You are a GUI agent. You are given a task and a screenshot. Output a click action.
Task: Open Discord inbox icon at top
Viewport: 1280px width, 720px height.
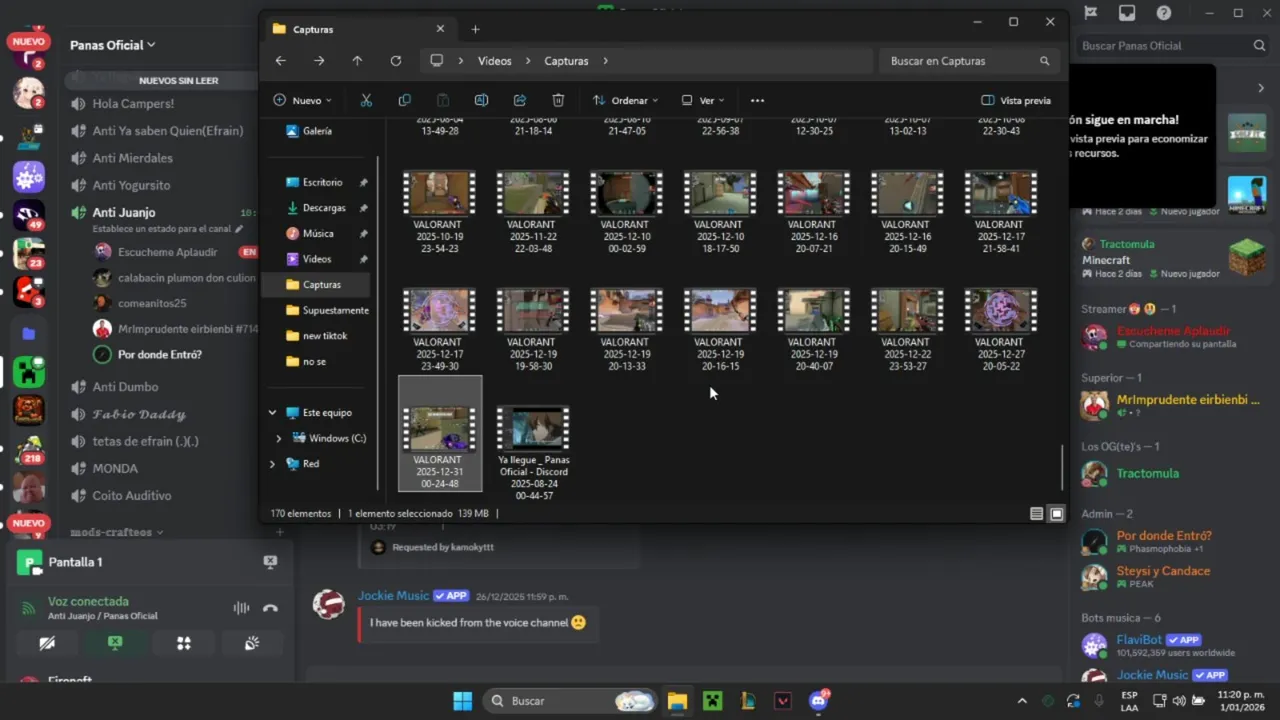click(x=1127, y=13)
